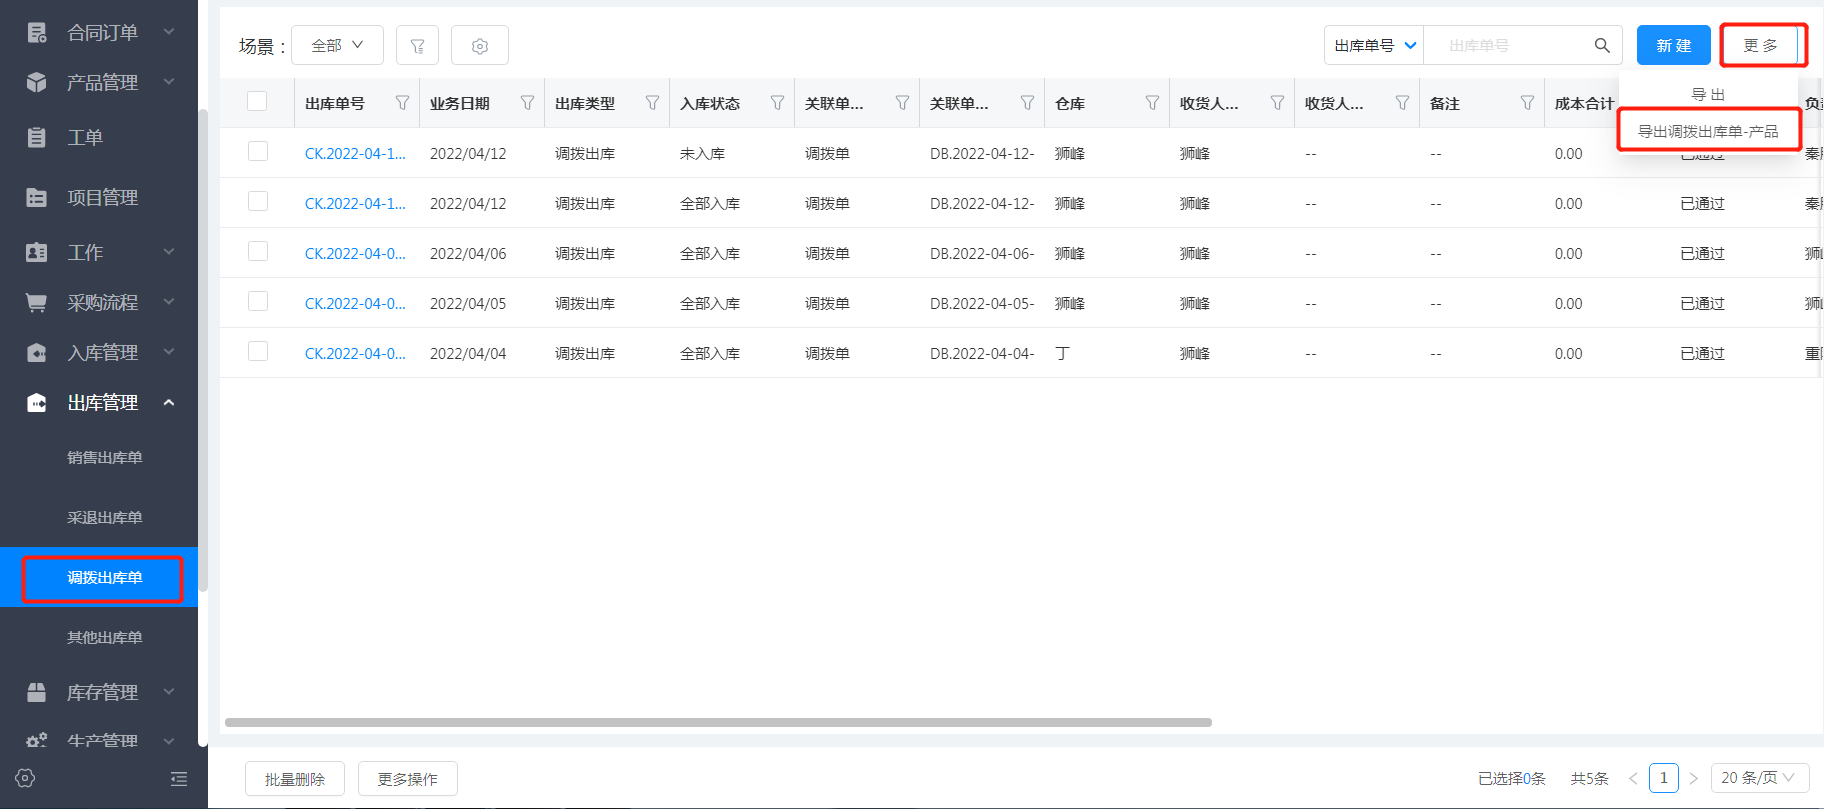
Task: Expand the 入库管理 menu chevron
Action: (169, 352)
